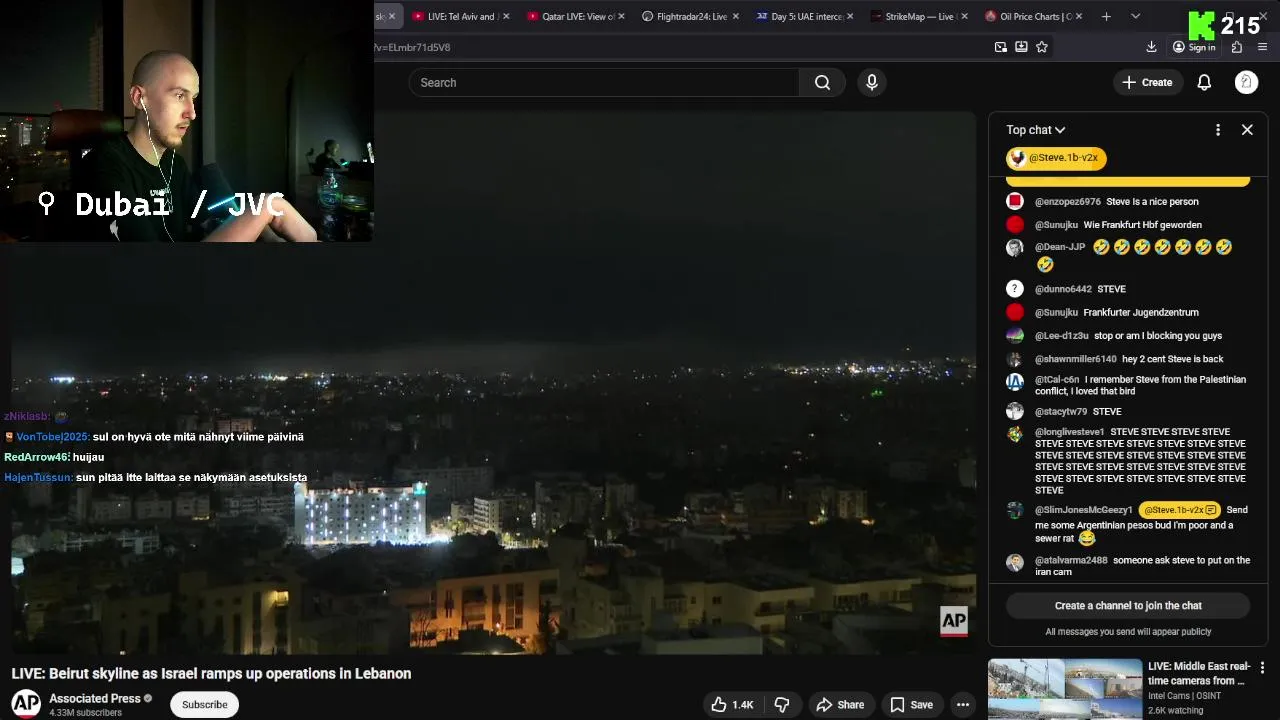Share the live video
The image size is (1280, 720).
840,705
